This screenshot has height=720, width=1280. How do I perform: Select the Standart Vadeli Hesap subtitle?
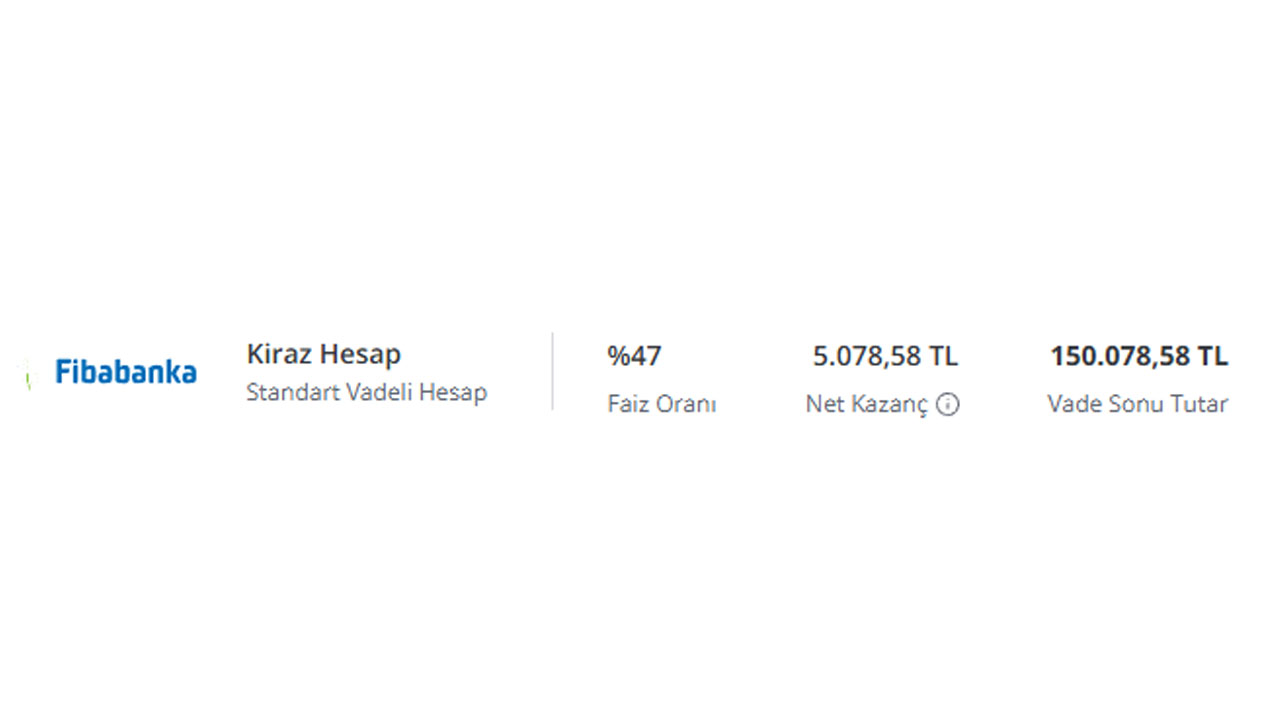coord(367,392)
